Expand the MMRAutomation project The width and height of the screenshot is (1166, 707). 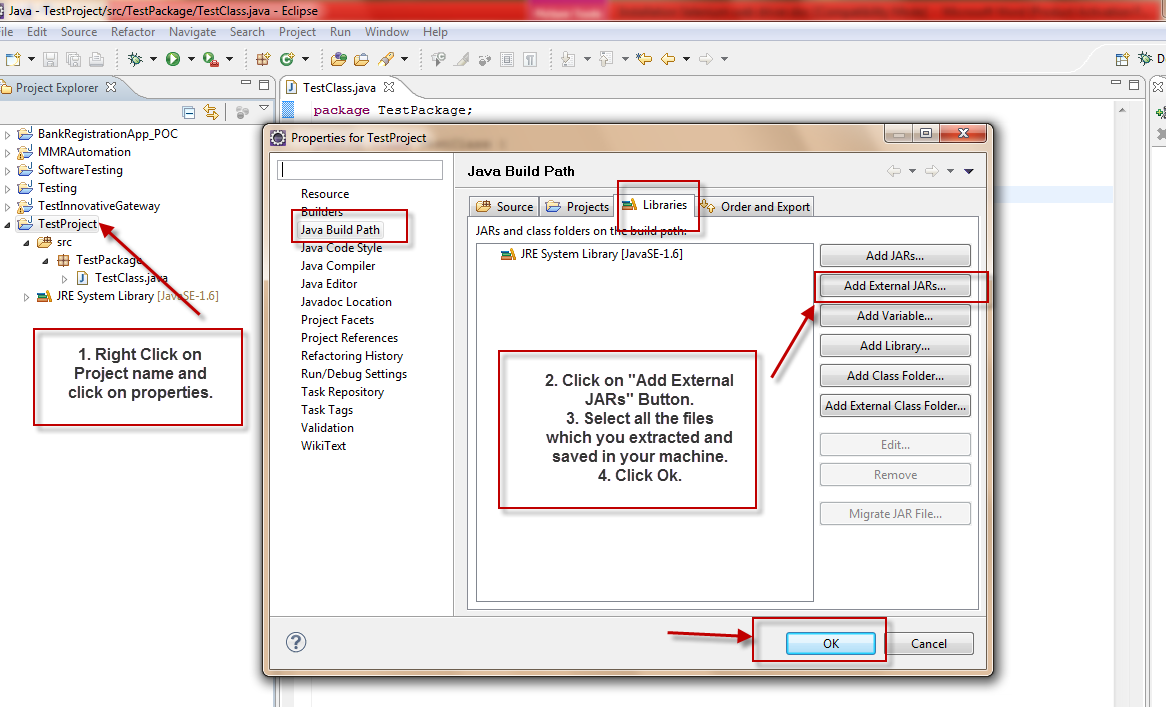coord(7,152)
